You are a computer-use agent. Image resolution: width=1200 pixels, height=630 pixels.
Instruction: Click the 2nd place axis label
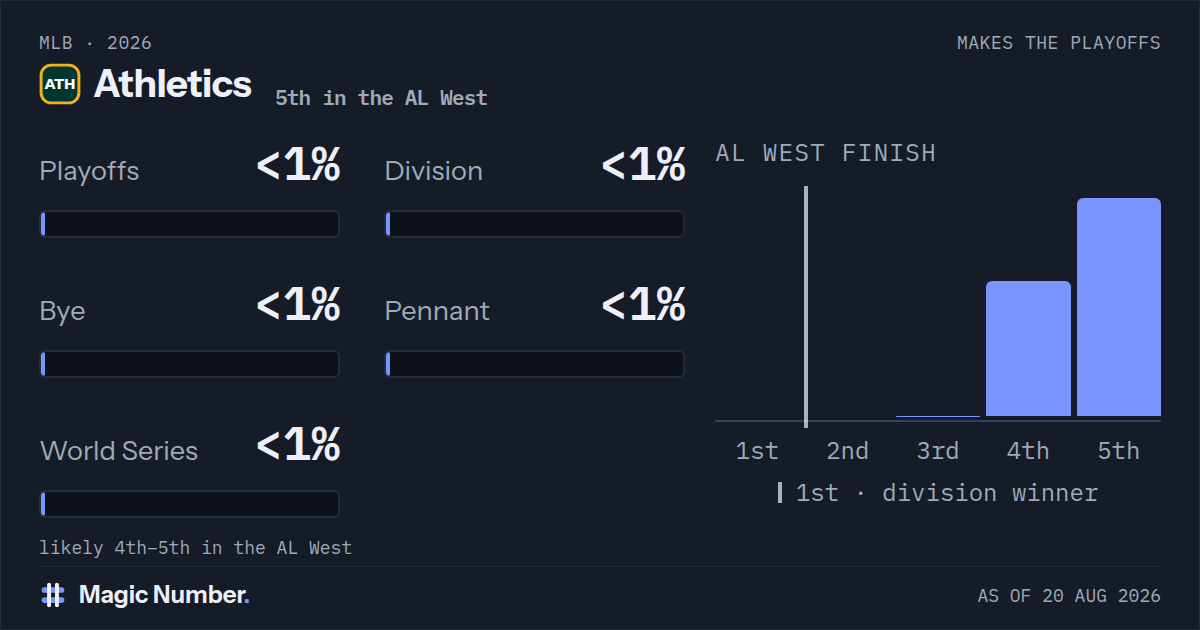click(847, 451)
